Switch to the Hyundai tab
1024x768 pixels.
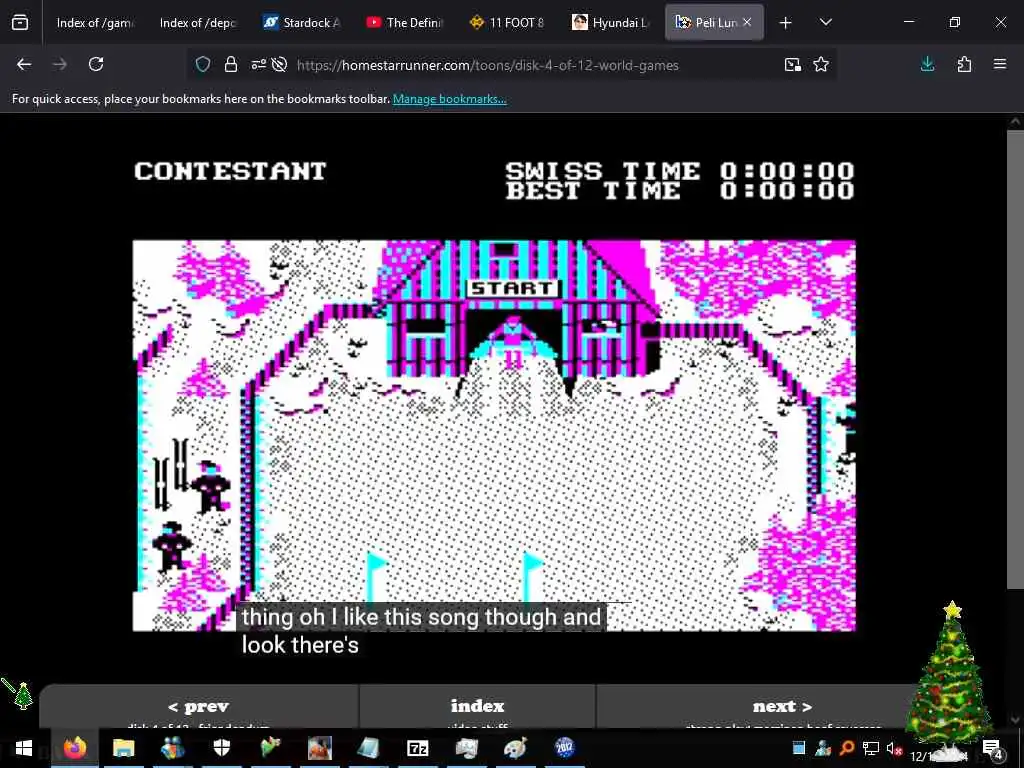click(611, 22)
